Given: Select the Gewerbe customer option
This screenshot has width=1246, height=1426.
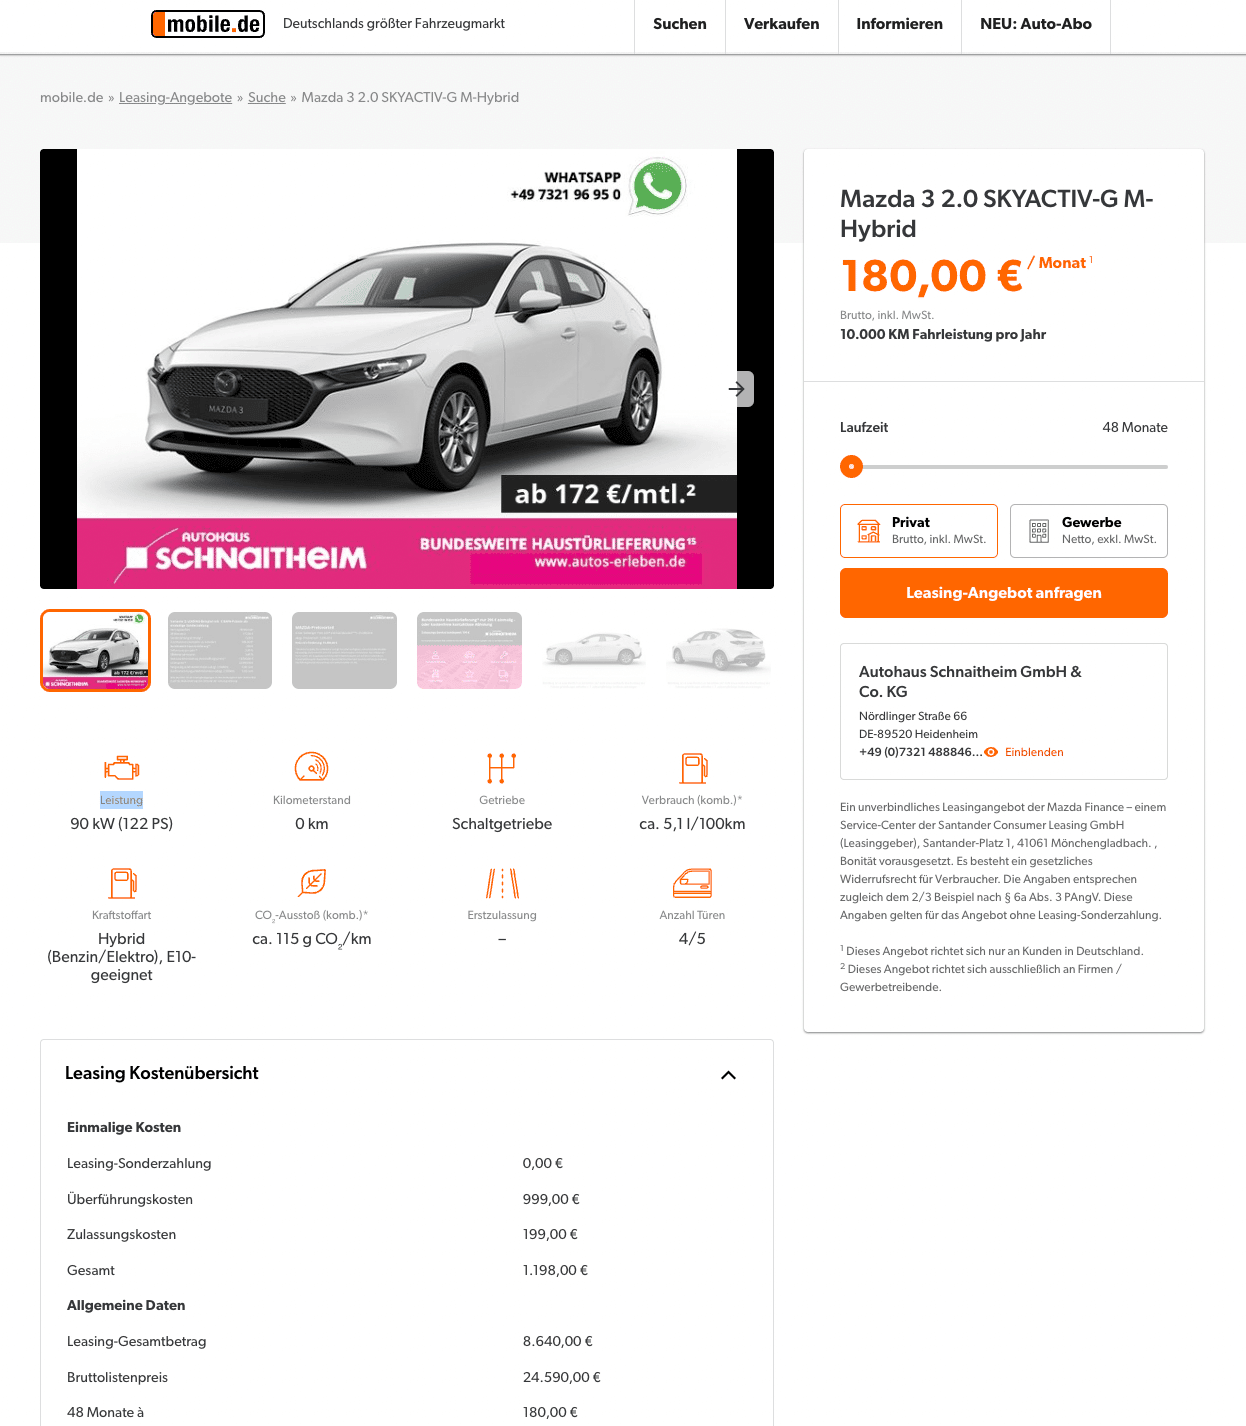Looking at the screenshot, I should pyautogui.click(x=1089, y=531).
